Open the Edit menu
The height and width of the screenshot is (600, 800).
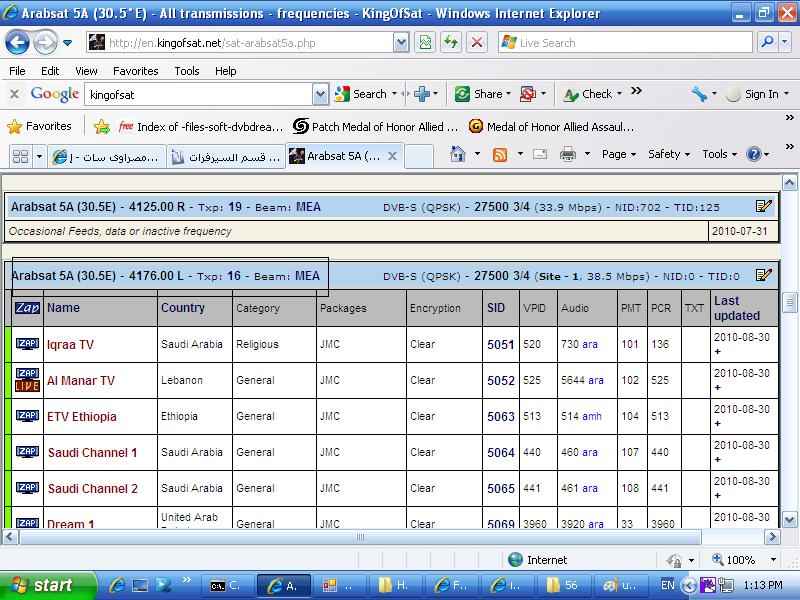point(50,71)
